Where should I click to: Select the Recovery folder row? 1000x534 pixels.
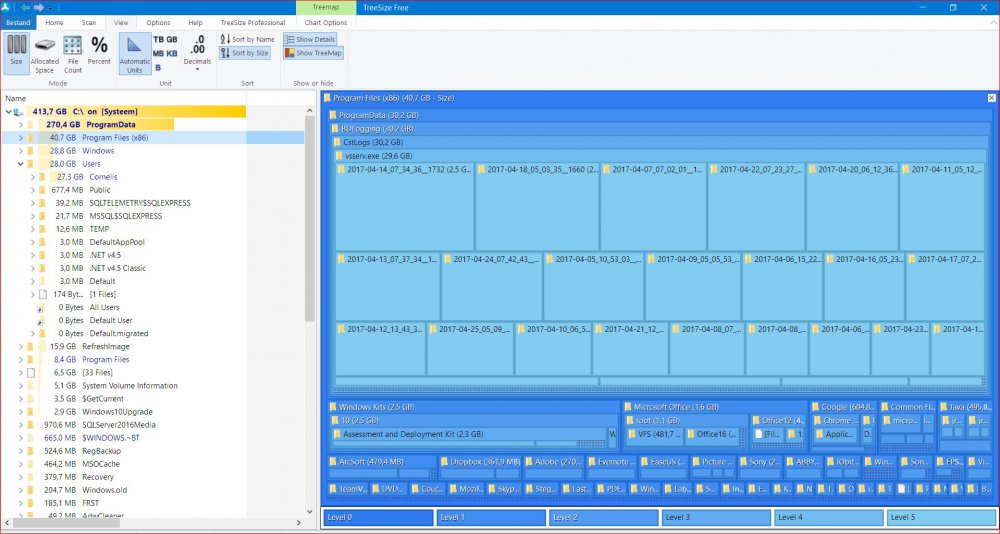click(153, 477)
